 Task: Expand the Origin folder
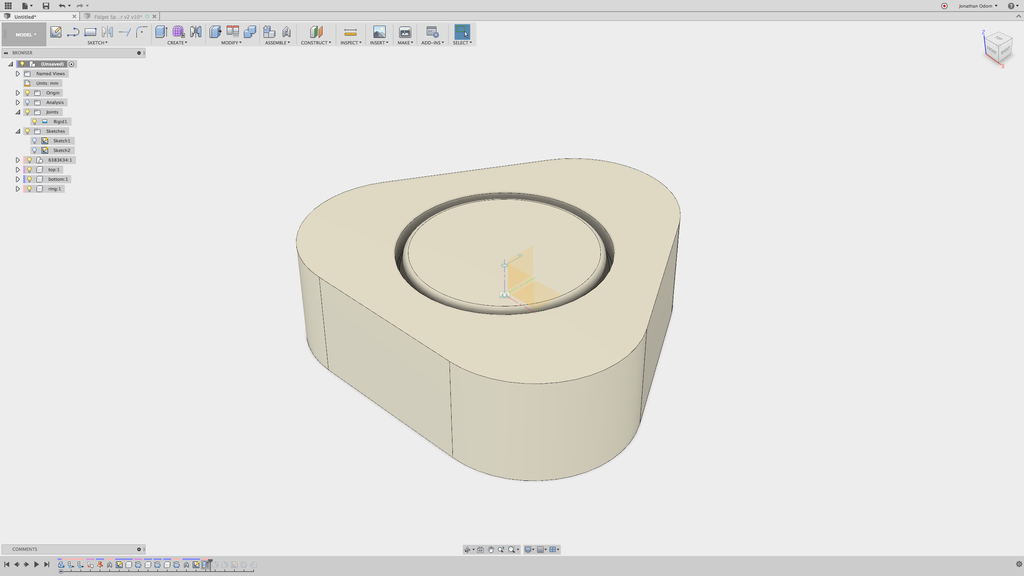18,93
